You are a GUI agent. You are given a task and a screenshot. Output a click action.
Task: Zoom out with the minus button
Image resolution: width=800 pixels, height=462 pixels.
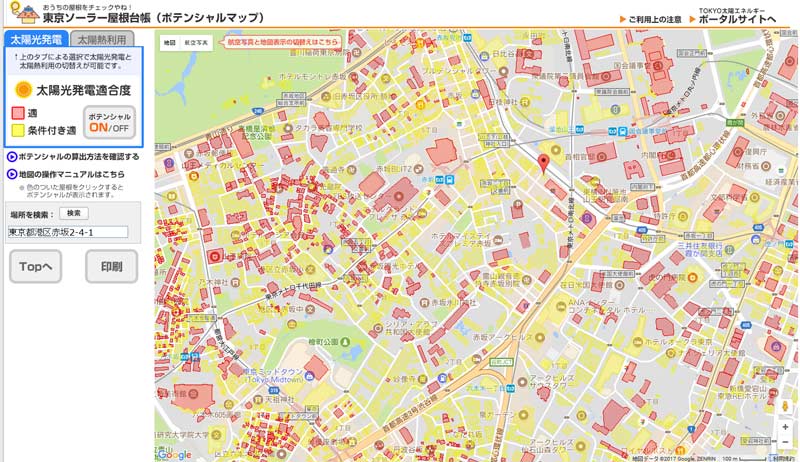coord(785,442)
